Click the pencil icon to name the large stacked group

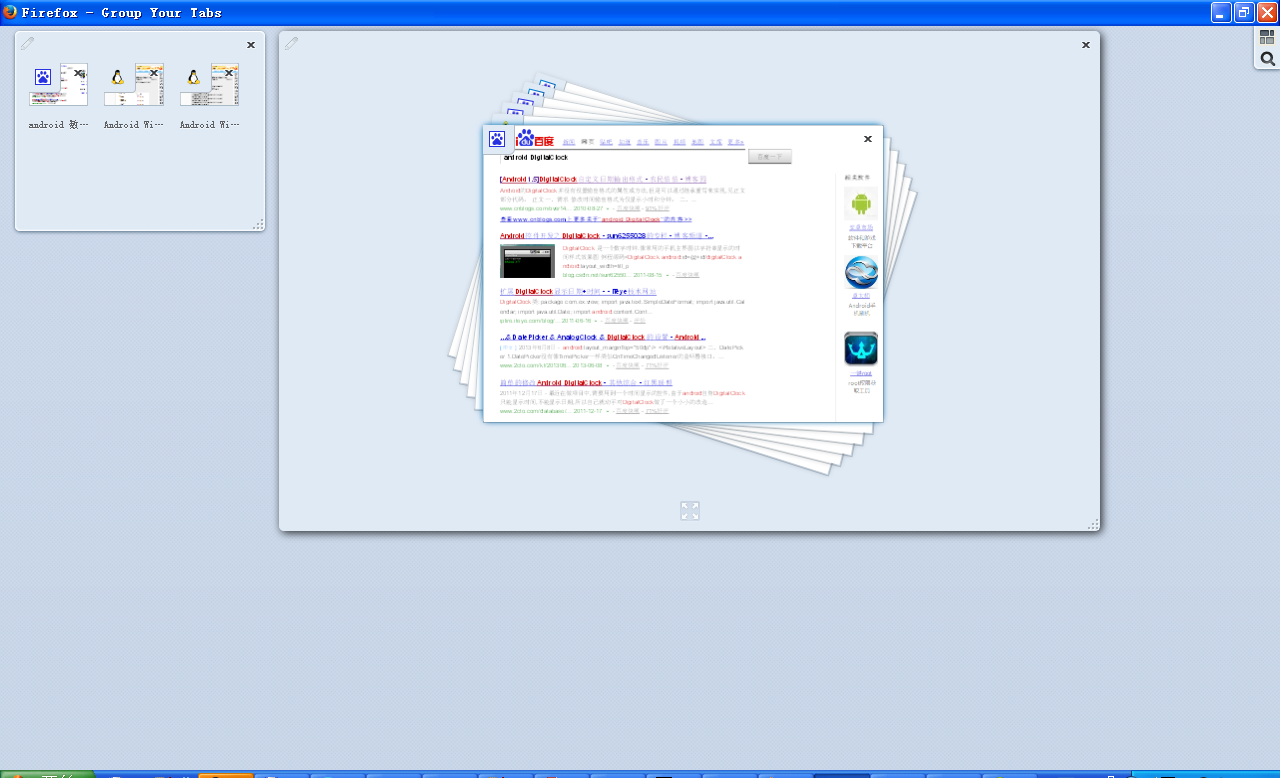pyautogui.click(x=292, y=43)
